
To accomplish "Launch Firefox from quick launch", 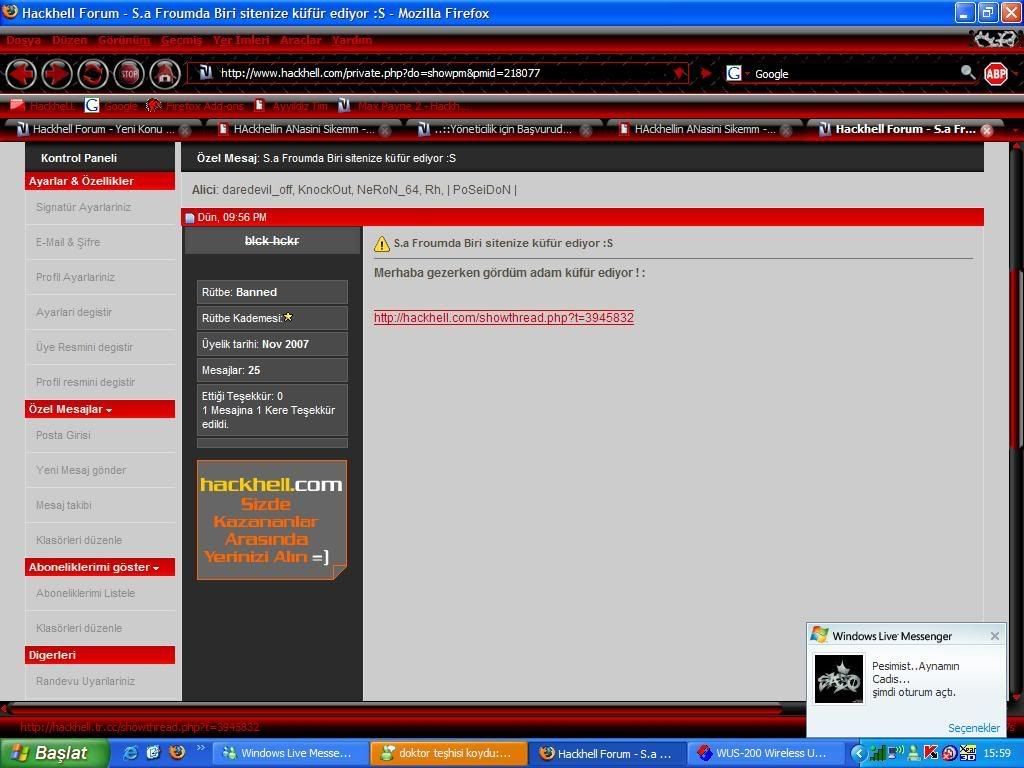I will pos(176,753).
